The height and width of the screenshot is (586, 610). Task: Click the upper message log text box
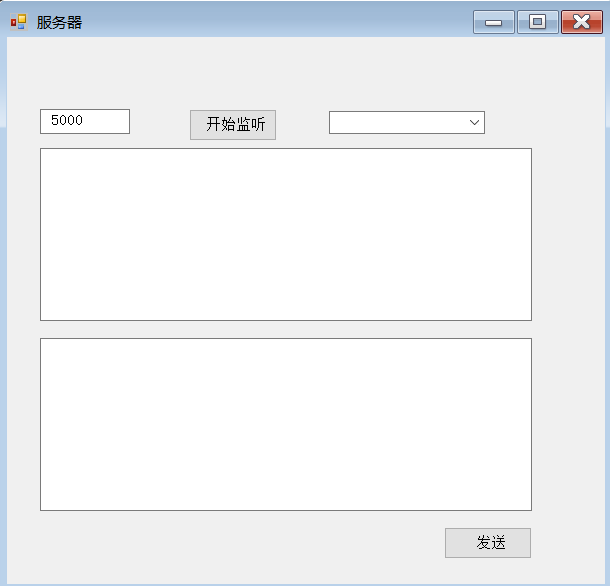pos(286,234)
